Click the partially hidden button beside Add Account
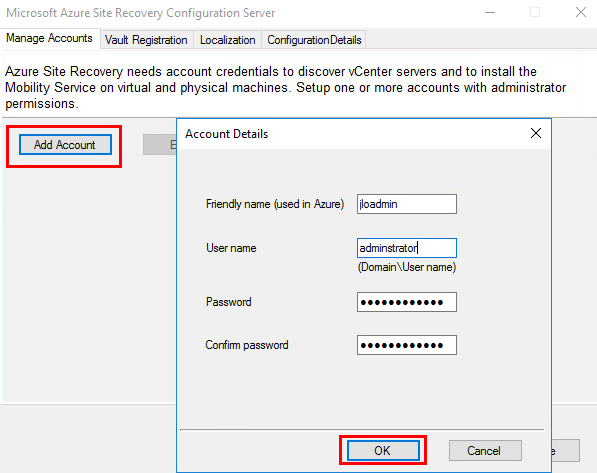The width and height of the screenshot is (597, 473). 160,145
